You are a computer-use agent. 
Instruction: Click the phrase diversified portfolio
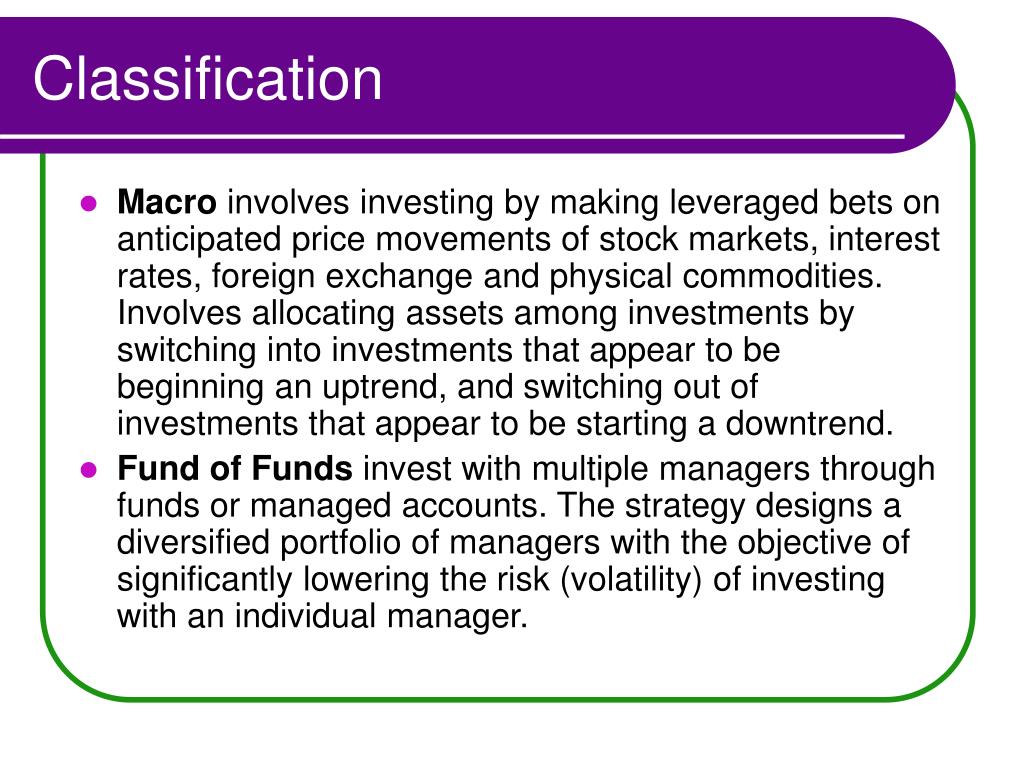[273, 543]
